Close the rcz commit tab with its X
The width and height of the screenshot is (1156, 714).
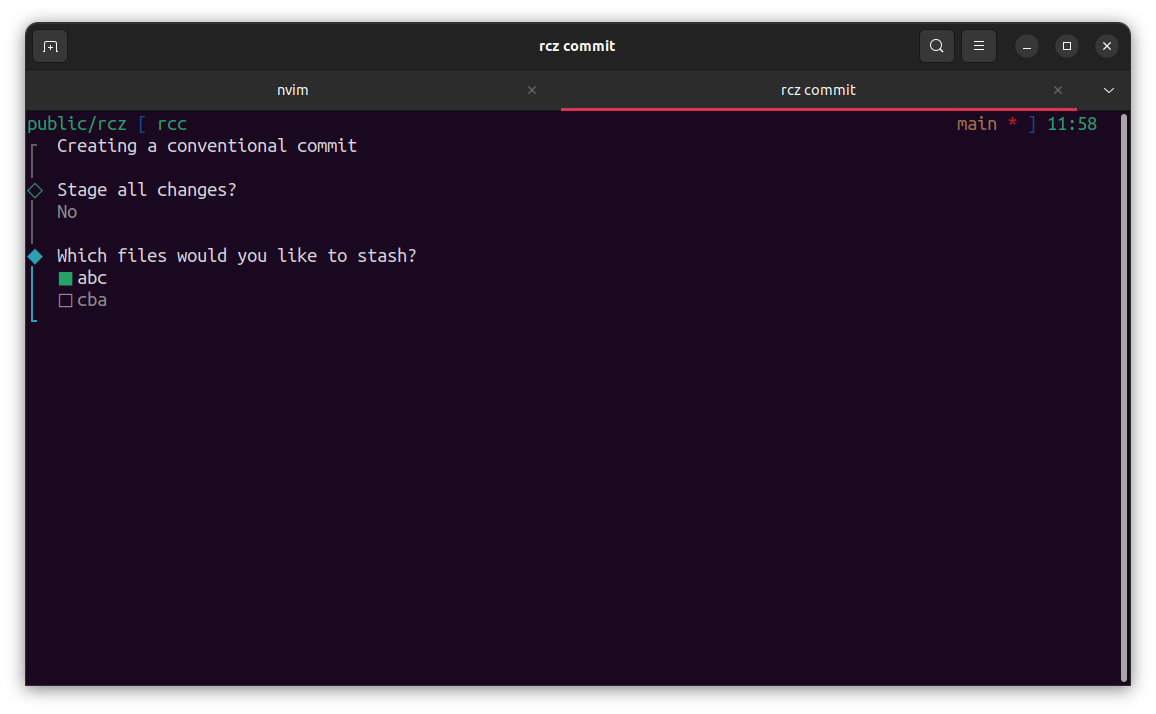click(1058, 90)
